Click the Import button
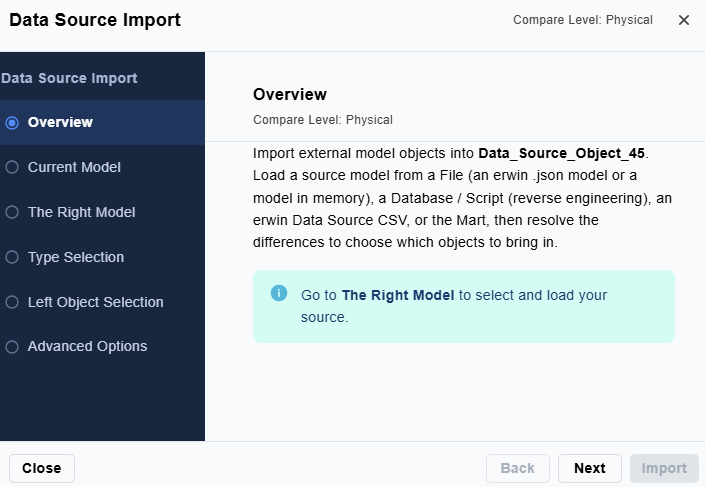 664,468
